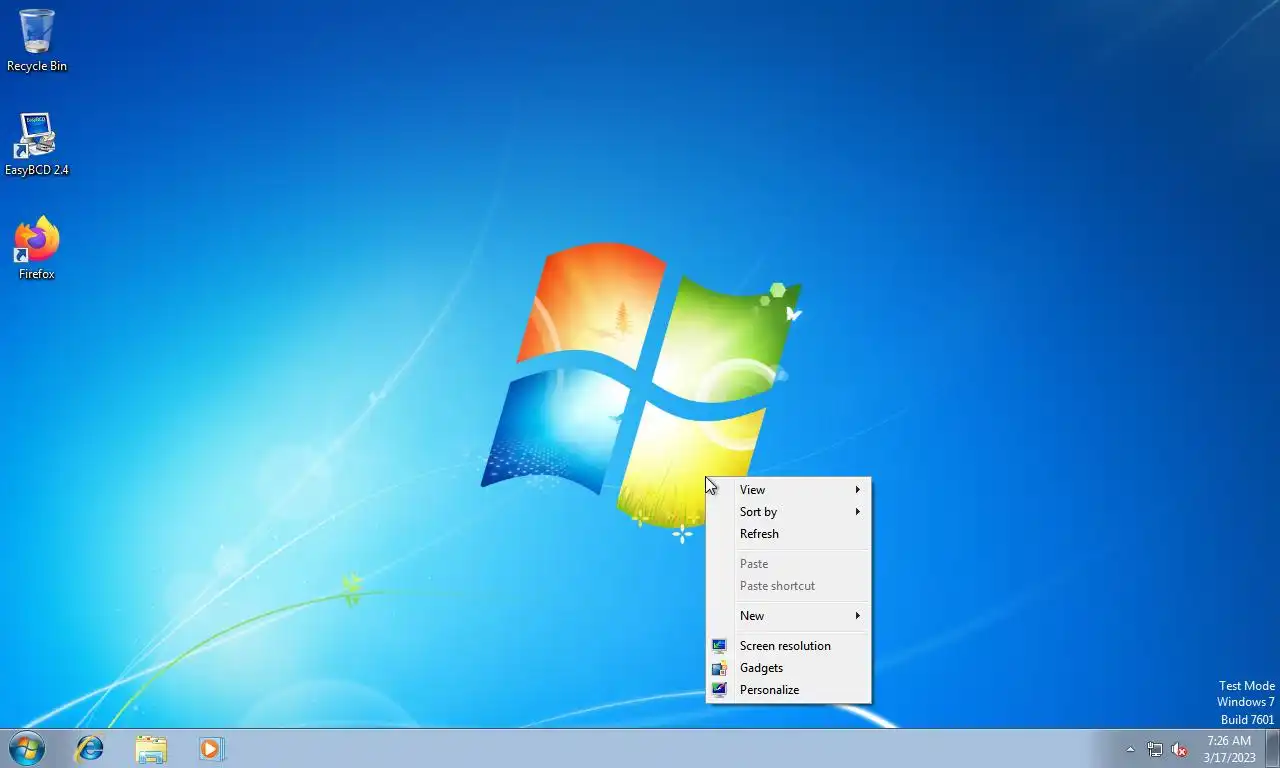Launch Windows Media Player from taskbar
Viewport: 1280px width, 768px height.
click(211, 749)
